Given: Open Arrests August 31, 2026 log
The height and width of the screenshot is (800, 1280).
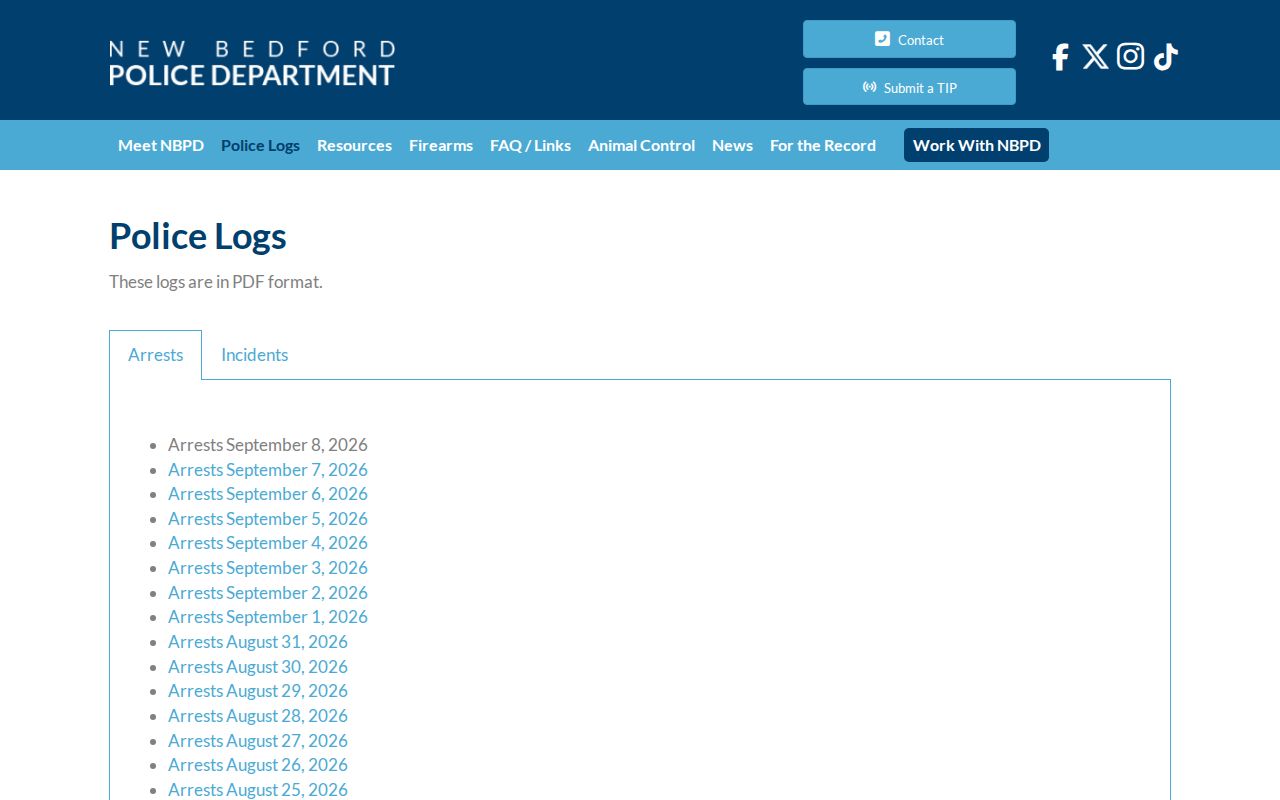Looking at the screenshot, I should click(x=258, y=642).
